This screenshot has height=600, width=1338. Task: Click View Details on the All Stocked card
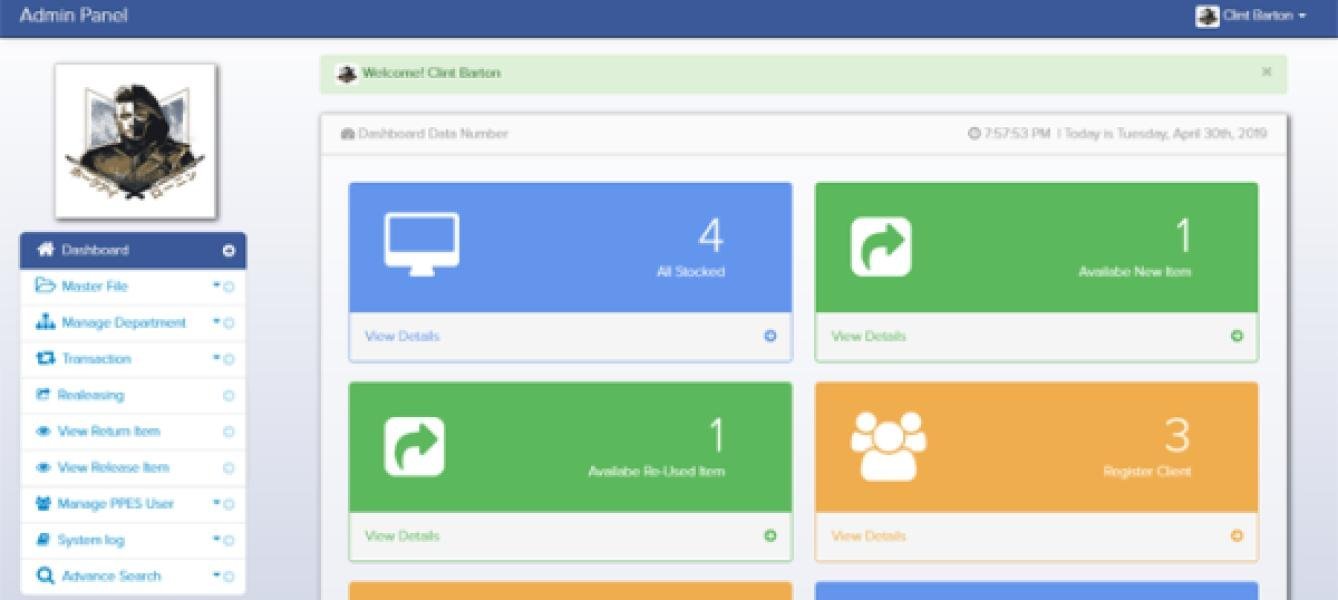pyautogui.click(x=404, y=336)
